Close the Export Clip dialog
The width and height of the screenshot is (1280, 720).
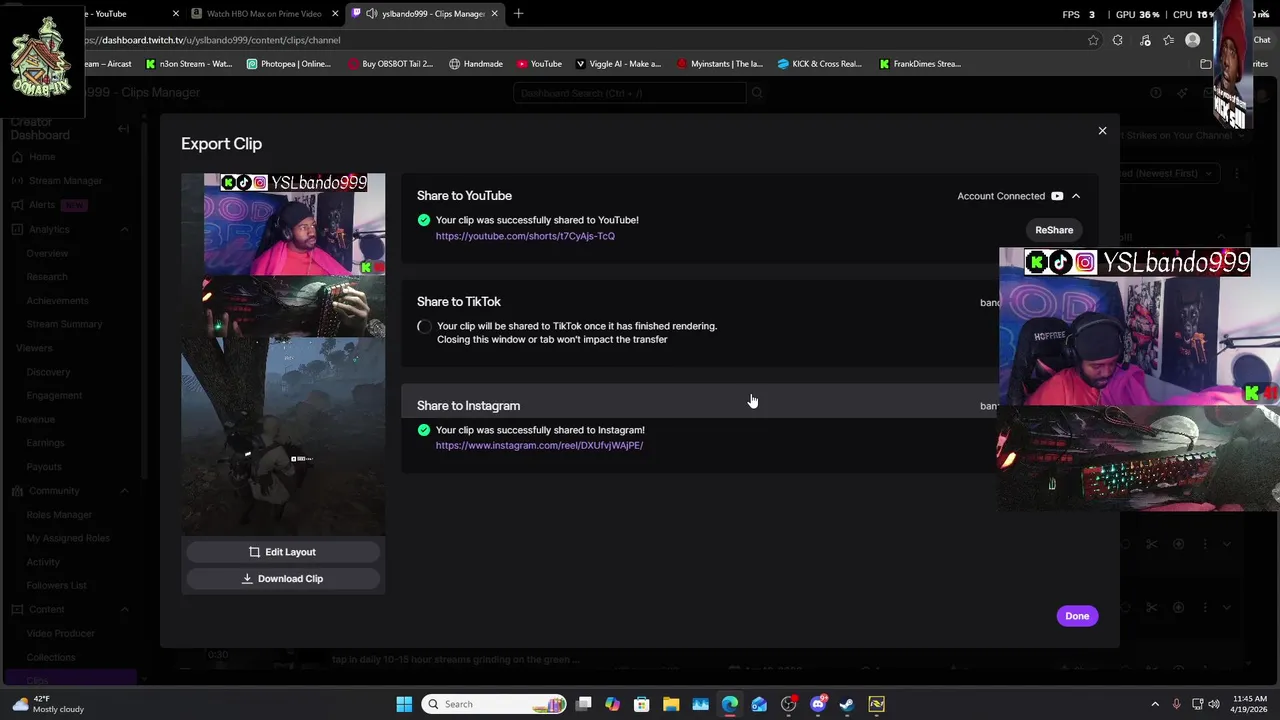coord(1102,131)
